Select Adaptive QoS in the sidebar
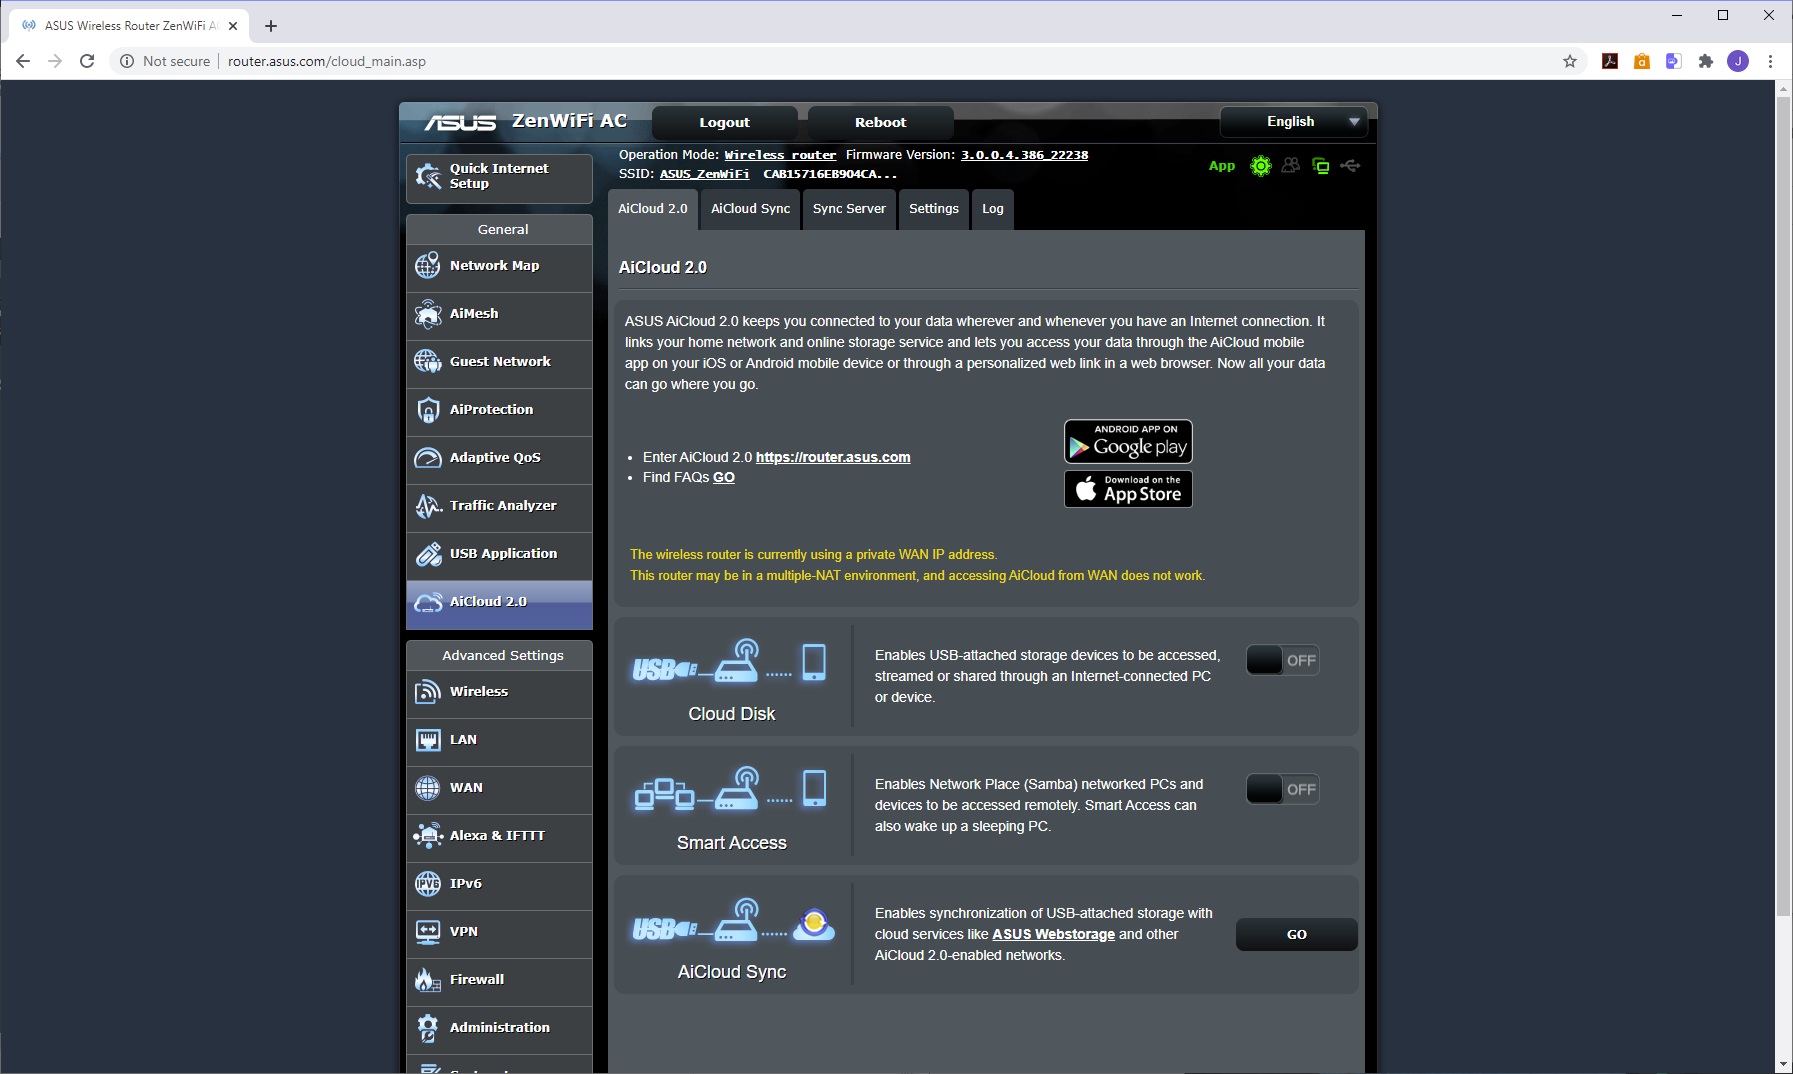Screen dimensions: 1793x1074 pyautogui.click(x=499, y=458)
